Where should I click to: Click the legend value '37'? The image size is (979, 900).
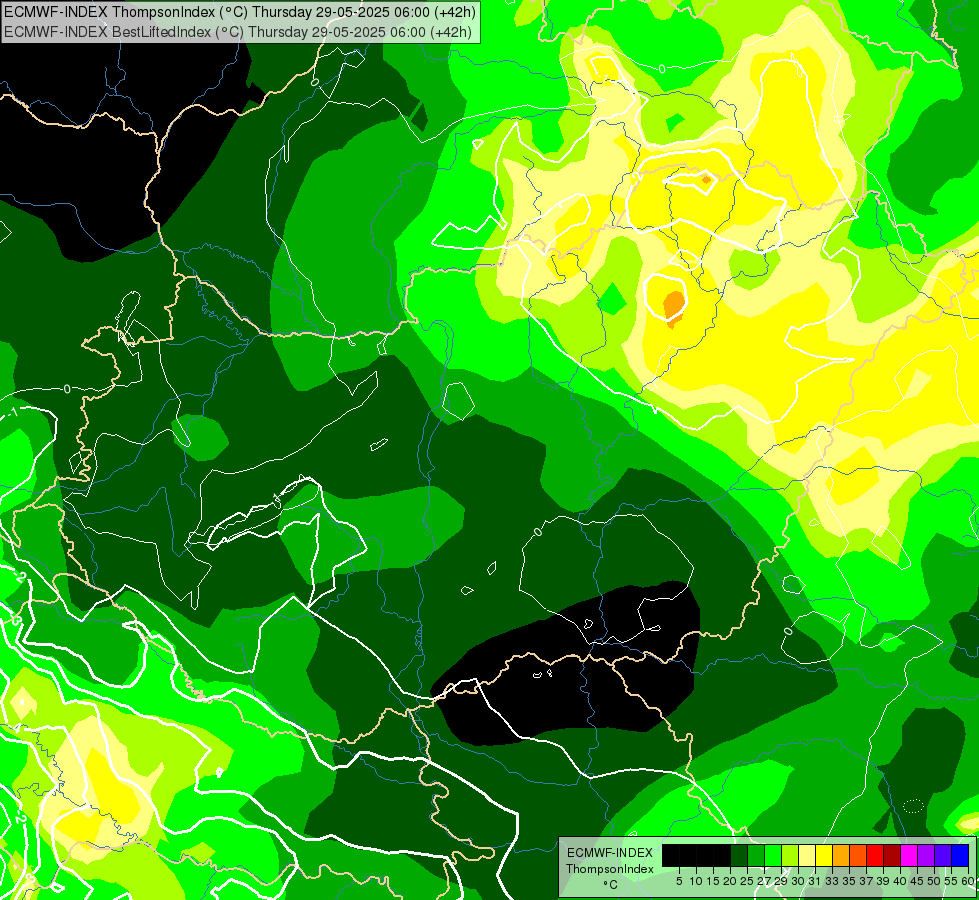866,881
